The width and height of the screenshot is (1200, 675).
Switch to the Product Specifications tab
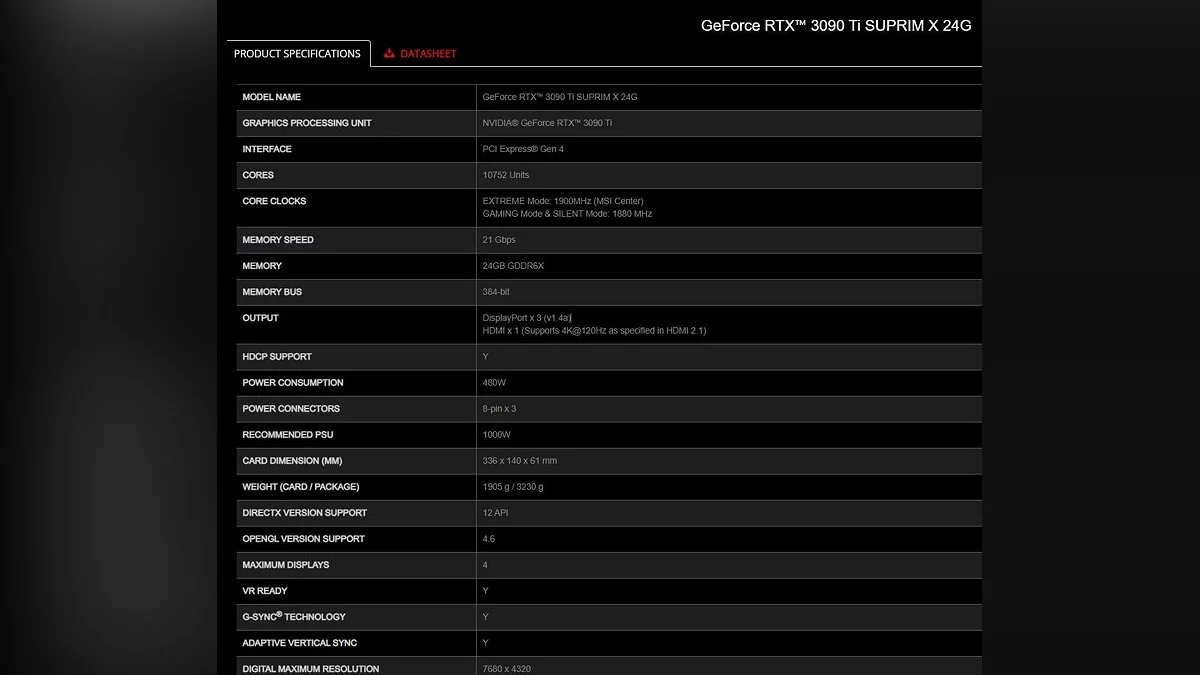coord(297,54)
